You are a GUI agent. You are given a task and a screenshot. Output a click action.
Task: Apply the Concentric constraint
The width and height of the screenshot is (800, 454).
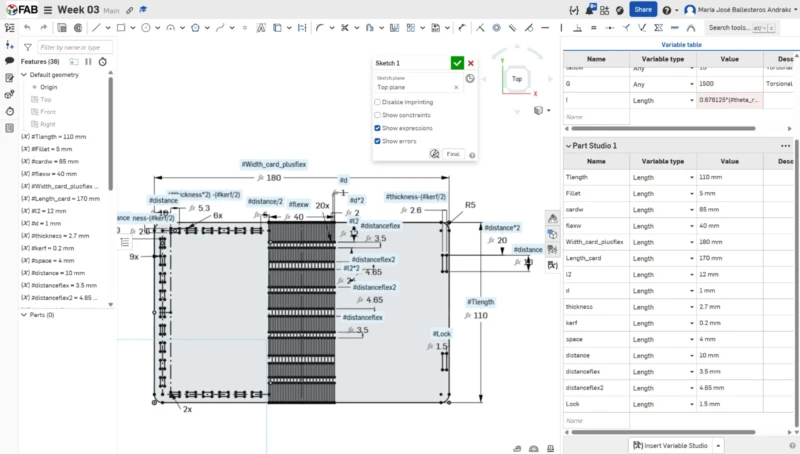[496, 28]
